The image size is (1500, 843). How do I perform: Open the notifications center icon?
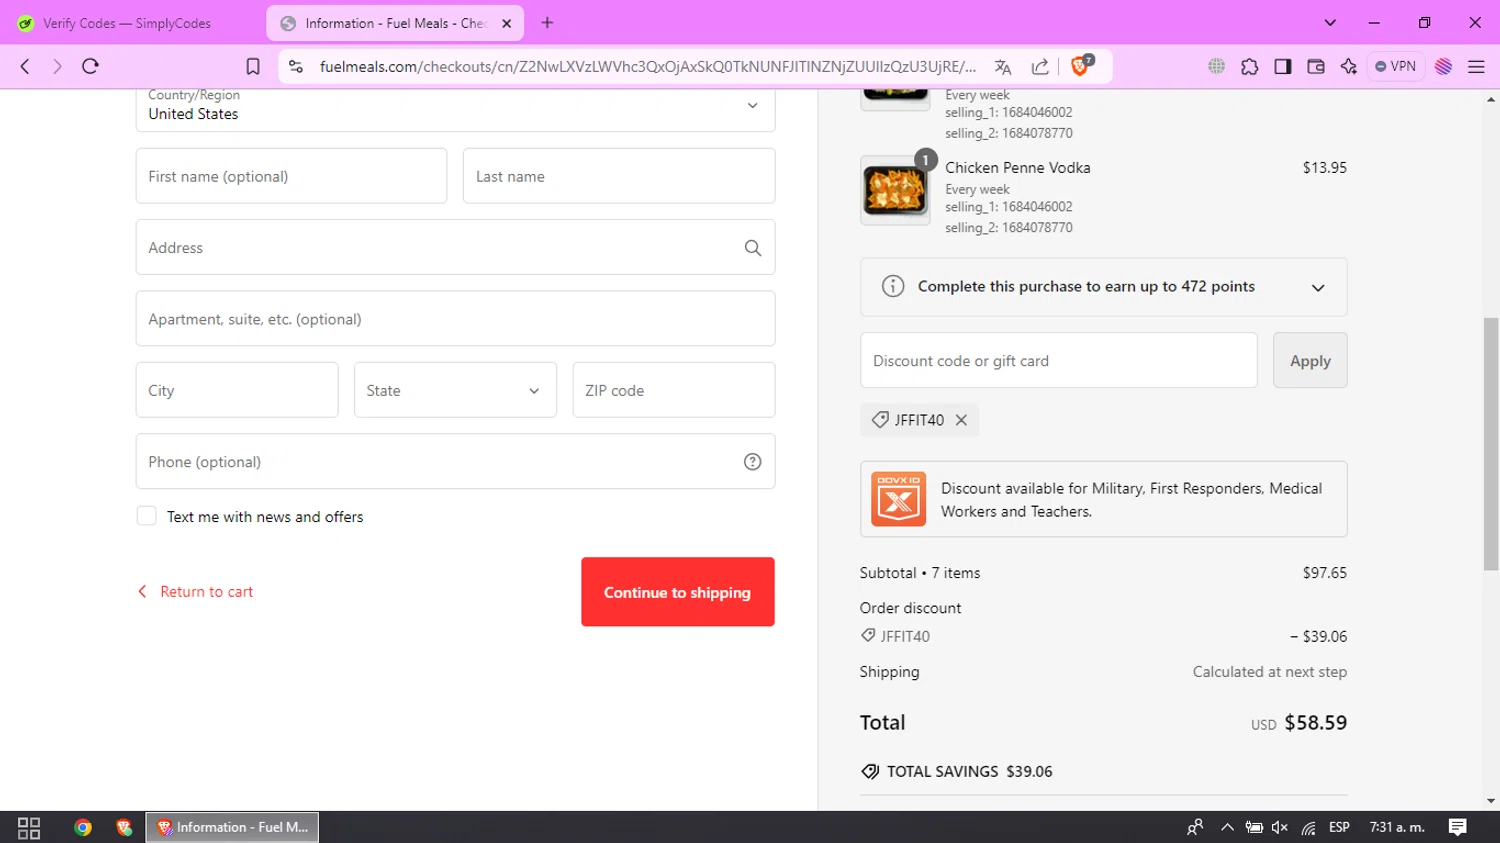coord(1458,827)
